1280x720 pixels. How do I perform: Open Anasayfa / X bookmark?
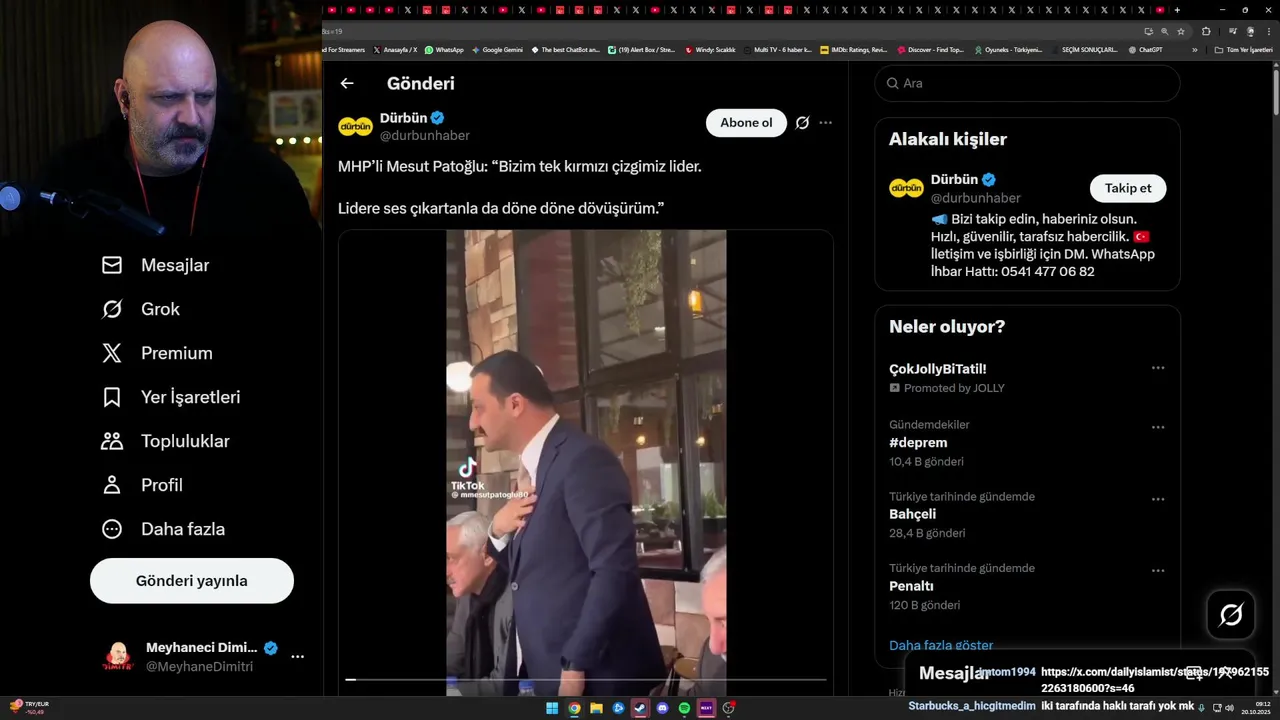click(395, 50)
